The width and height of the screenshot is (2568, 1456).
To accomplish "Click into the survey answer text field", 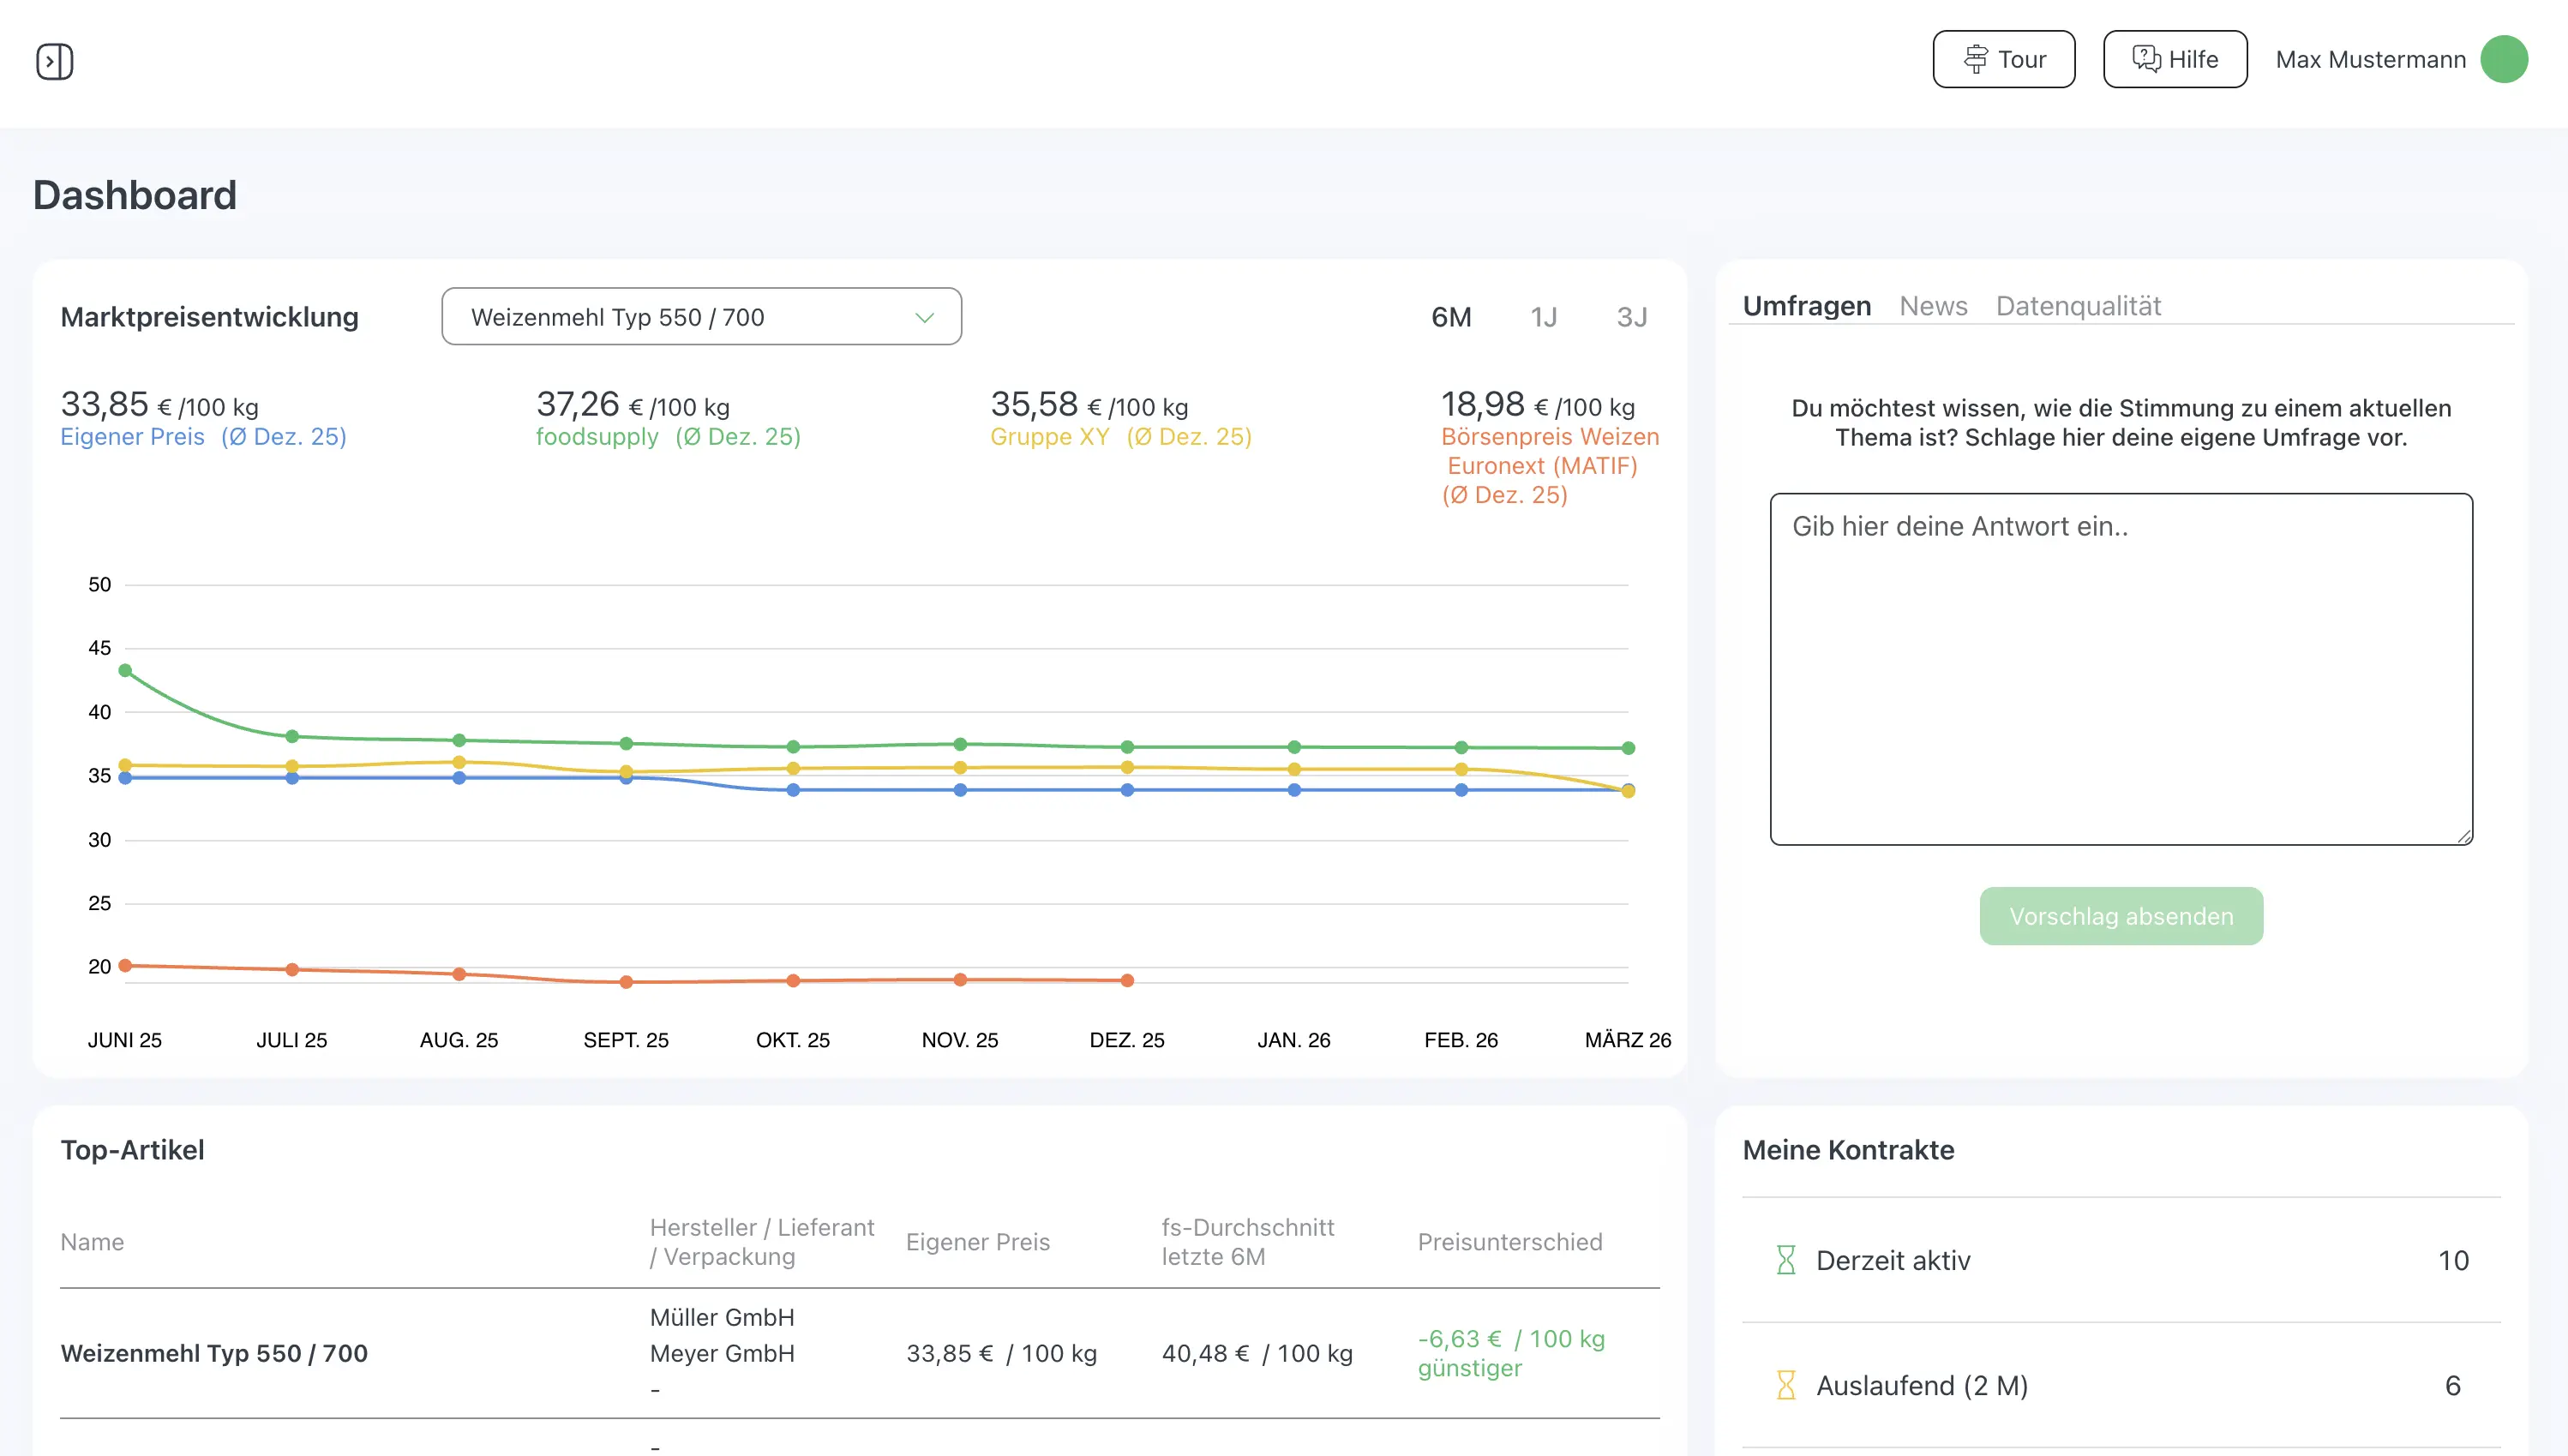I will point(2120,668).
